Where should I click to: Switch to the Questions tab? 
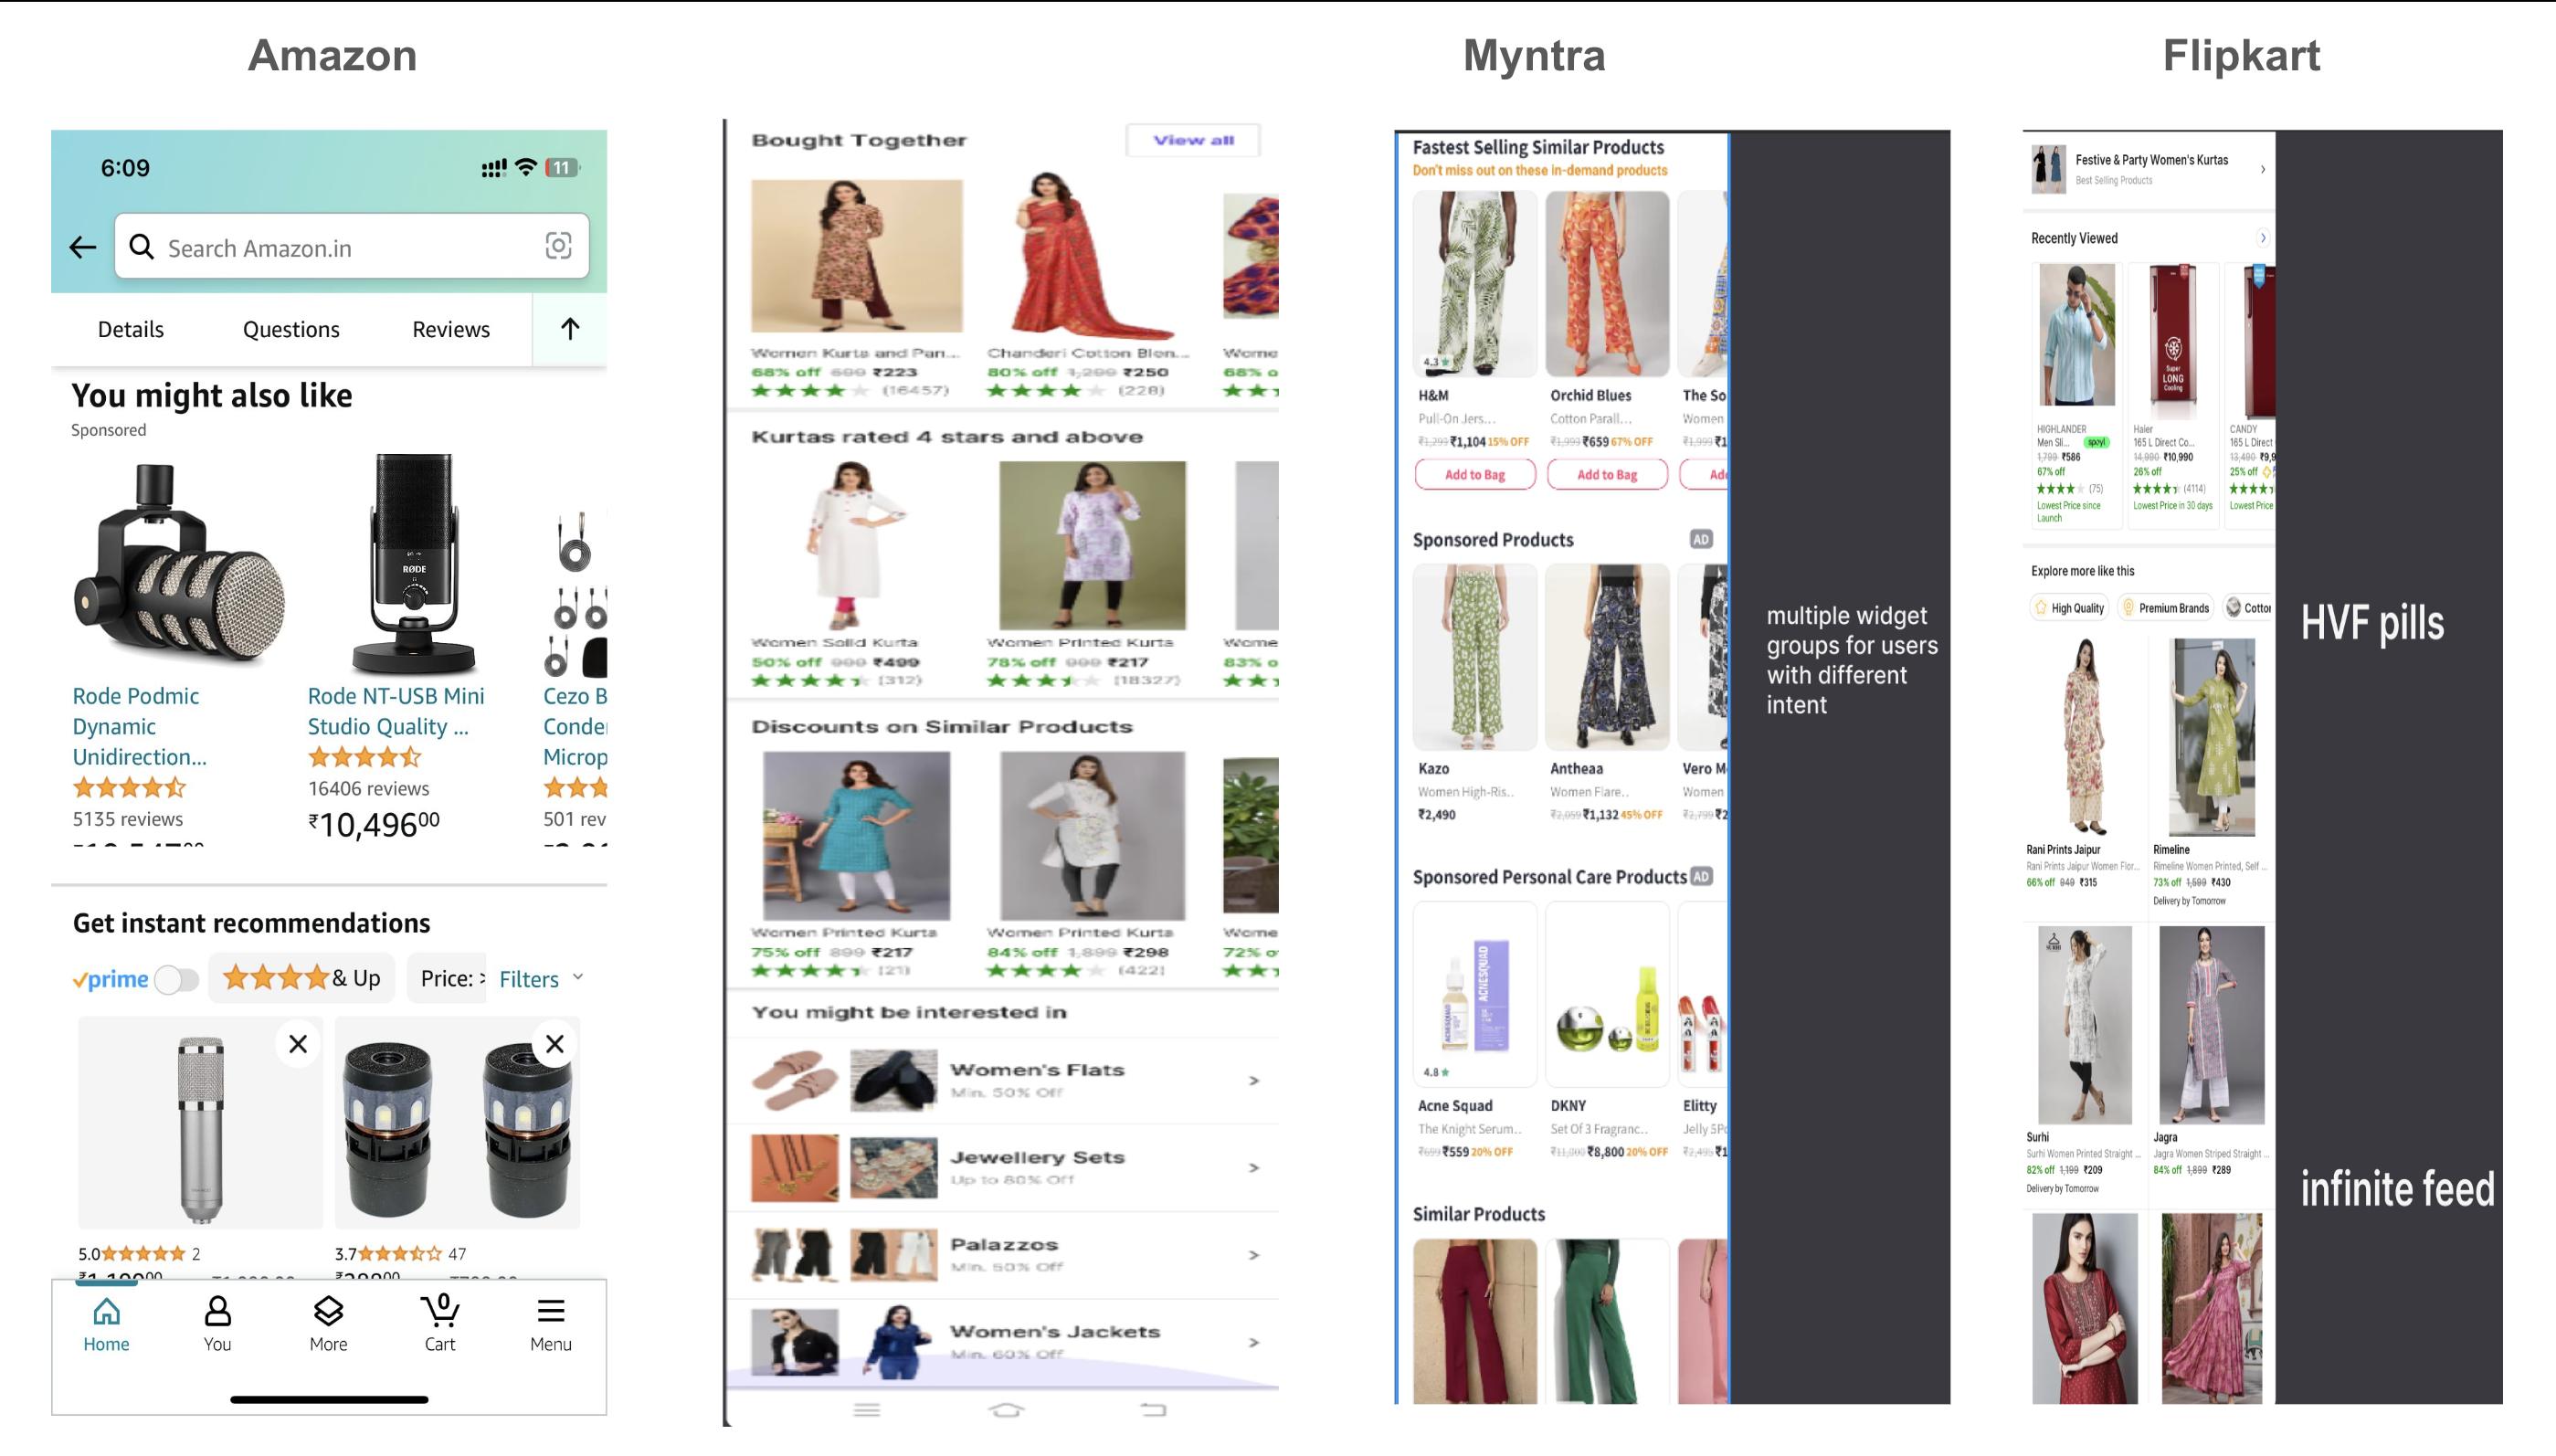291,329
